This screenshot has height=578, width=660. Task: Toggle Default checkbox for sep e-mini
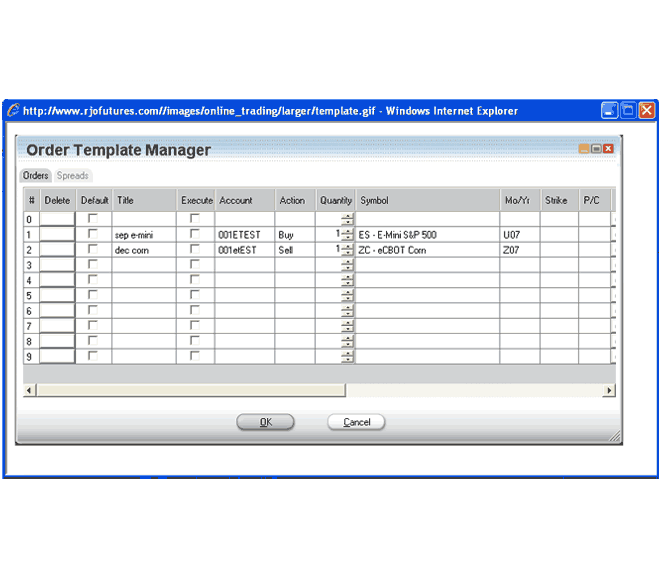(x=93, y=233)
